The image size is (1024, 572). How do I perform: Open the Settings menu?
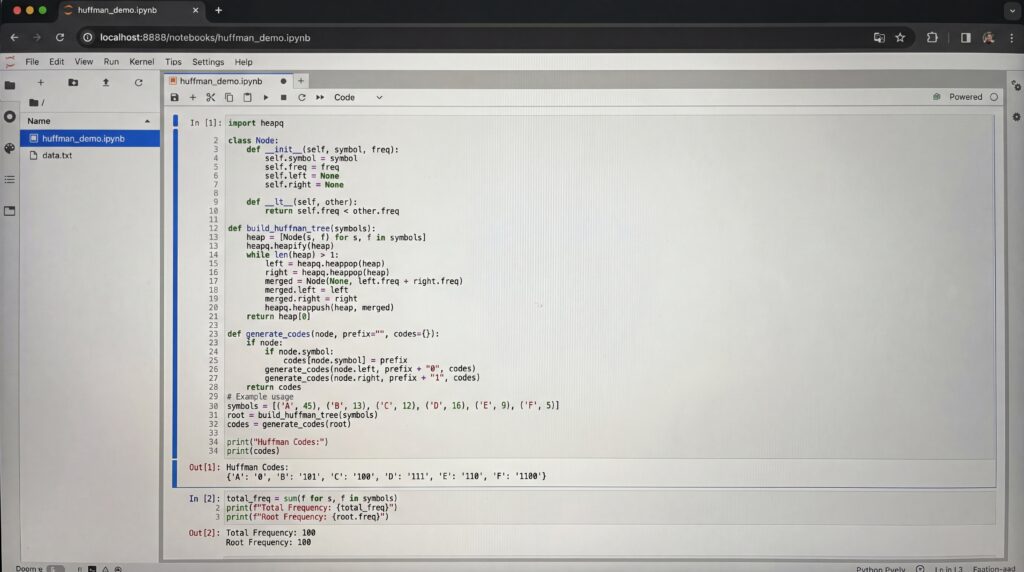(208, 62)
